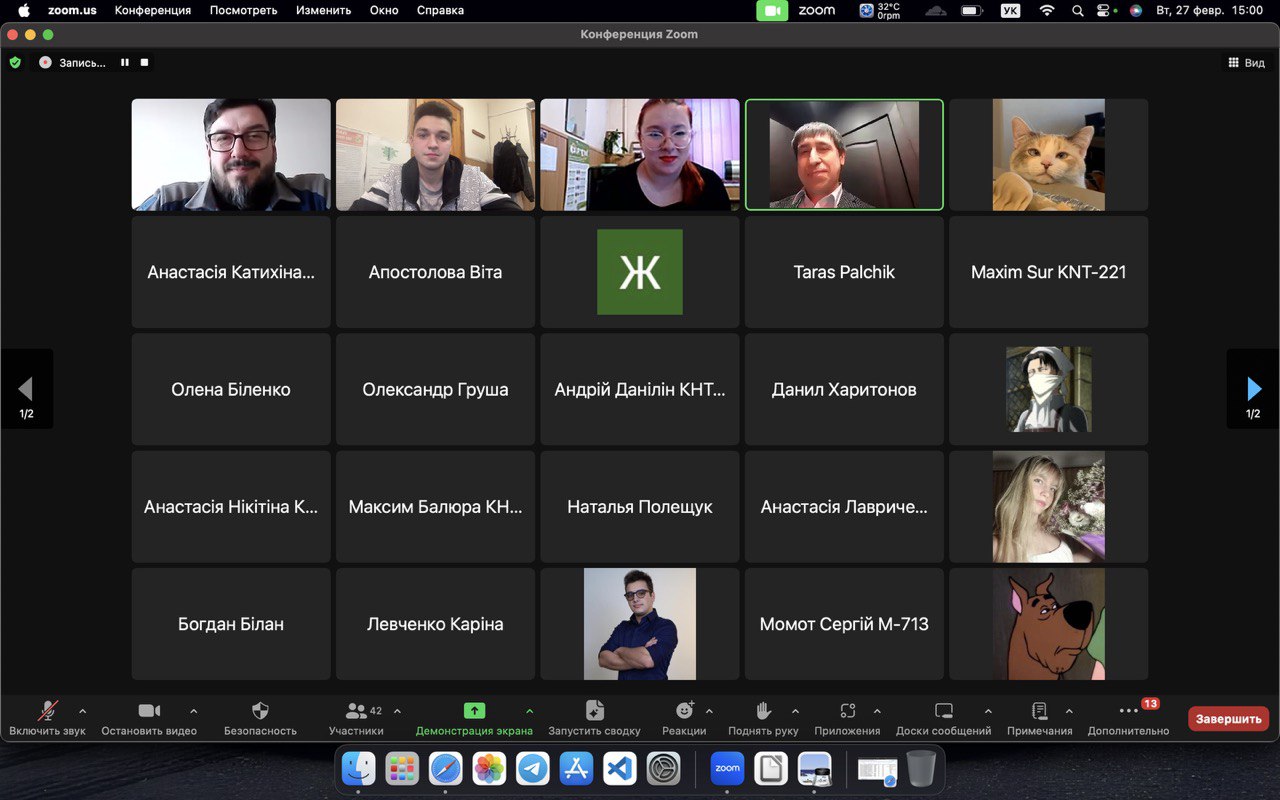Start the meeting summary (Запустить сводку)
1280x800 pixels.
tap(594, 711)
